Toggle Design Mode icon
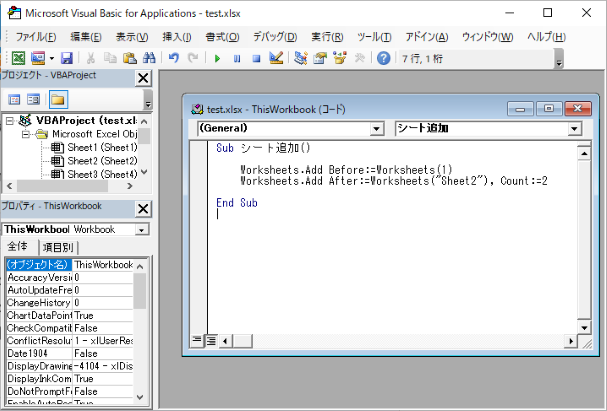Viewport: 607px width, 411px height. coord(276,58)
